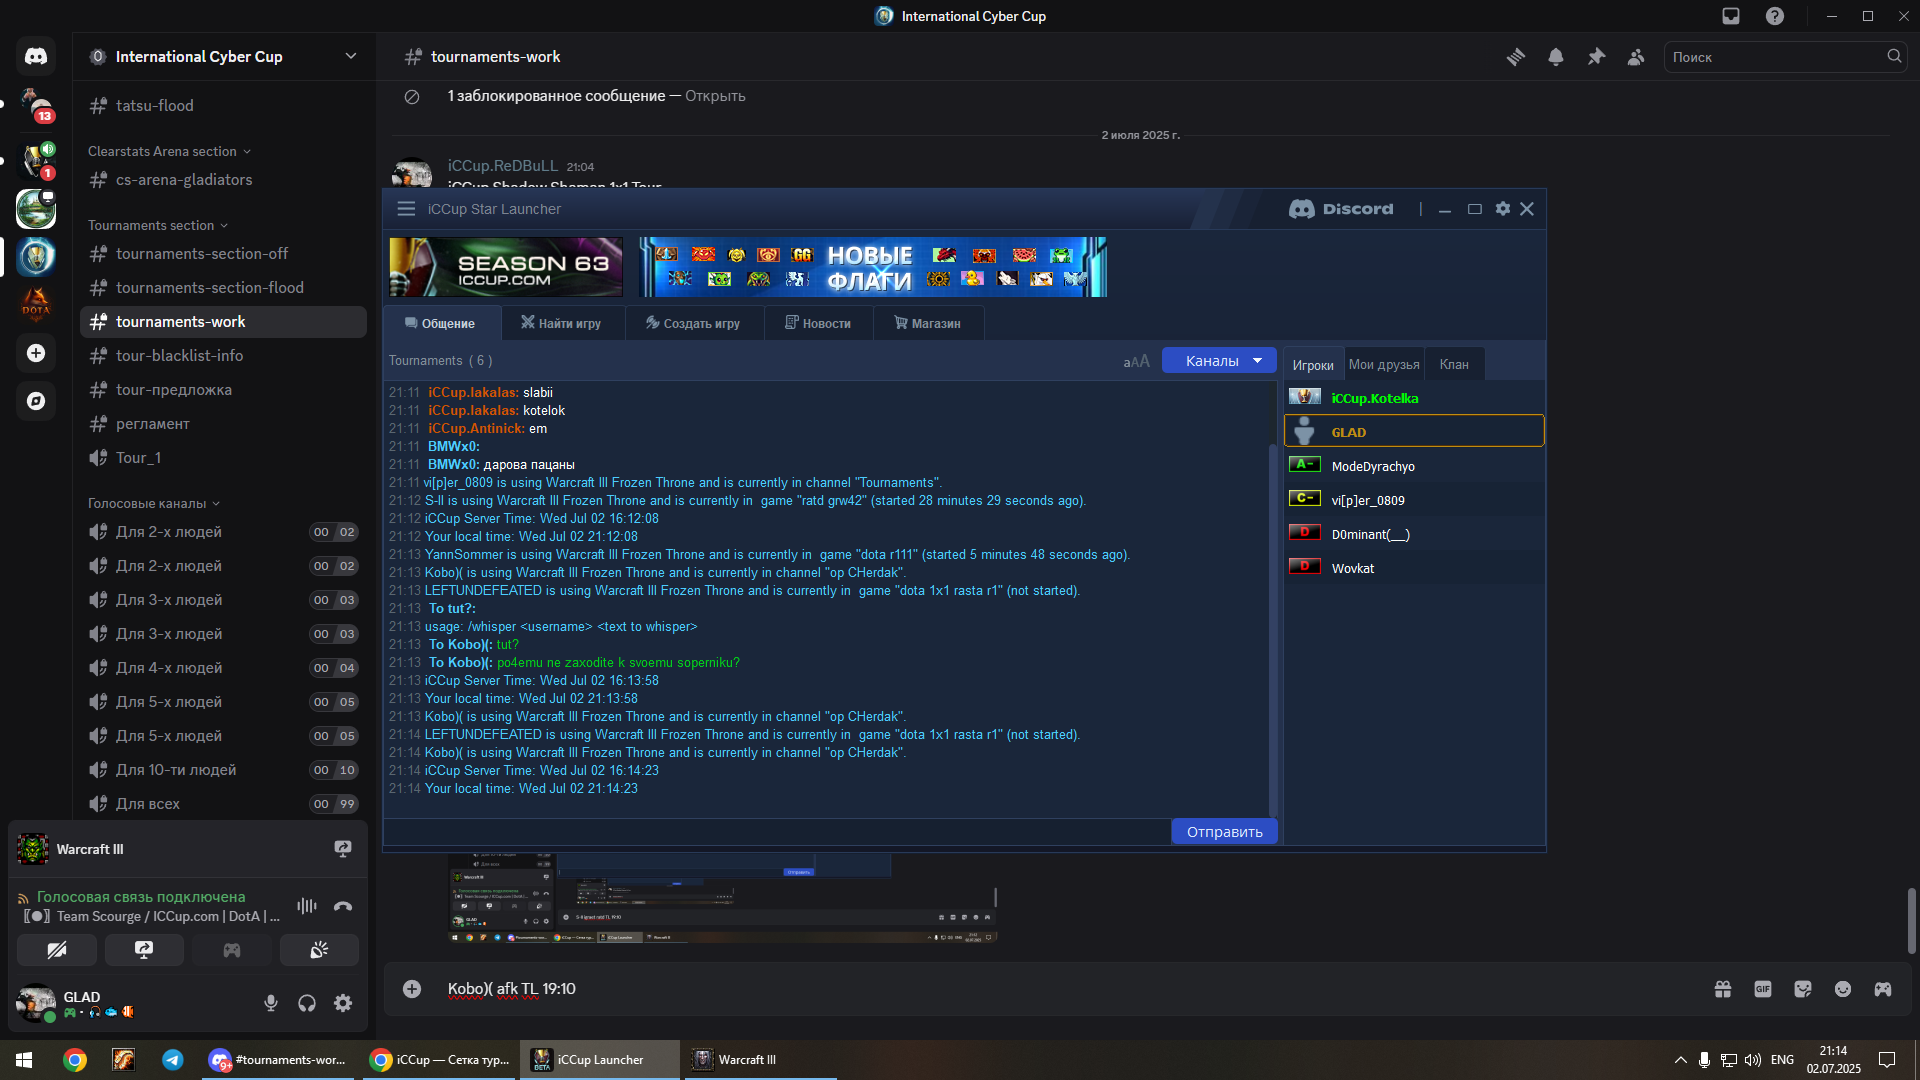Viewport: 1920px width, 1080px height.
Task: Toggle microphone mute
Action: coord(271,1003)
